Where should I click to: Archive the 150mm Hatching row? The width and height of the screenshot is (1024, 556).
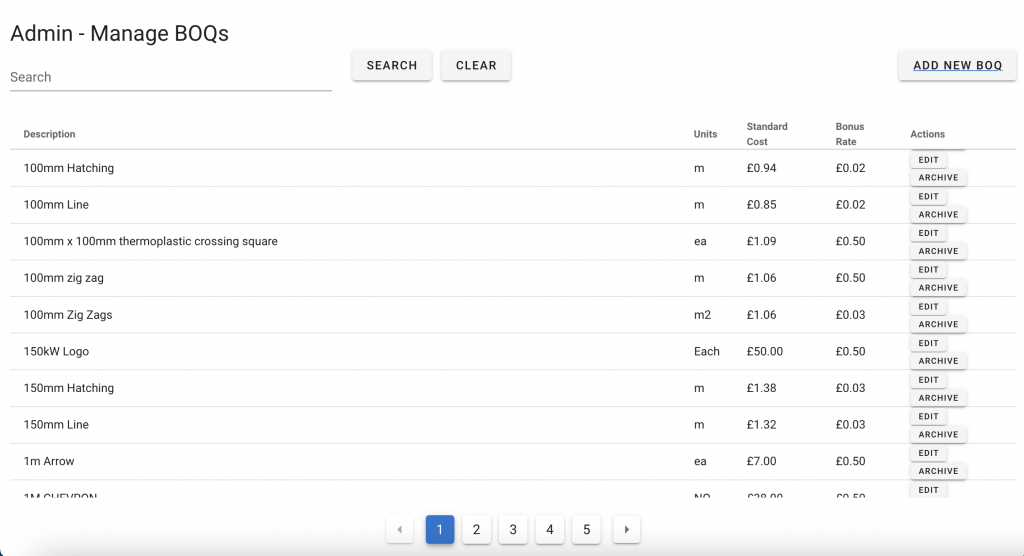click(x=938, y=398)
